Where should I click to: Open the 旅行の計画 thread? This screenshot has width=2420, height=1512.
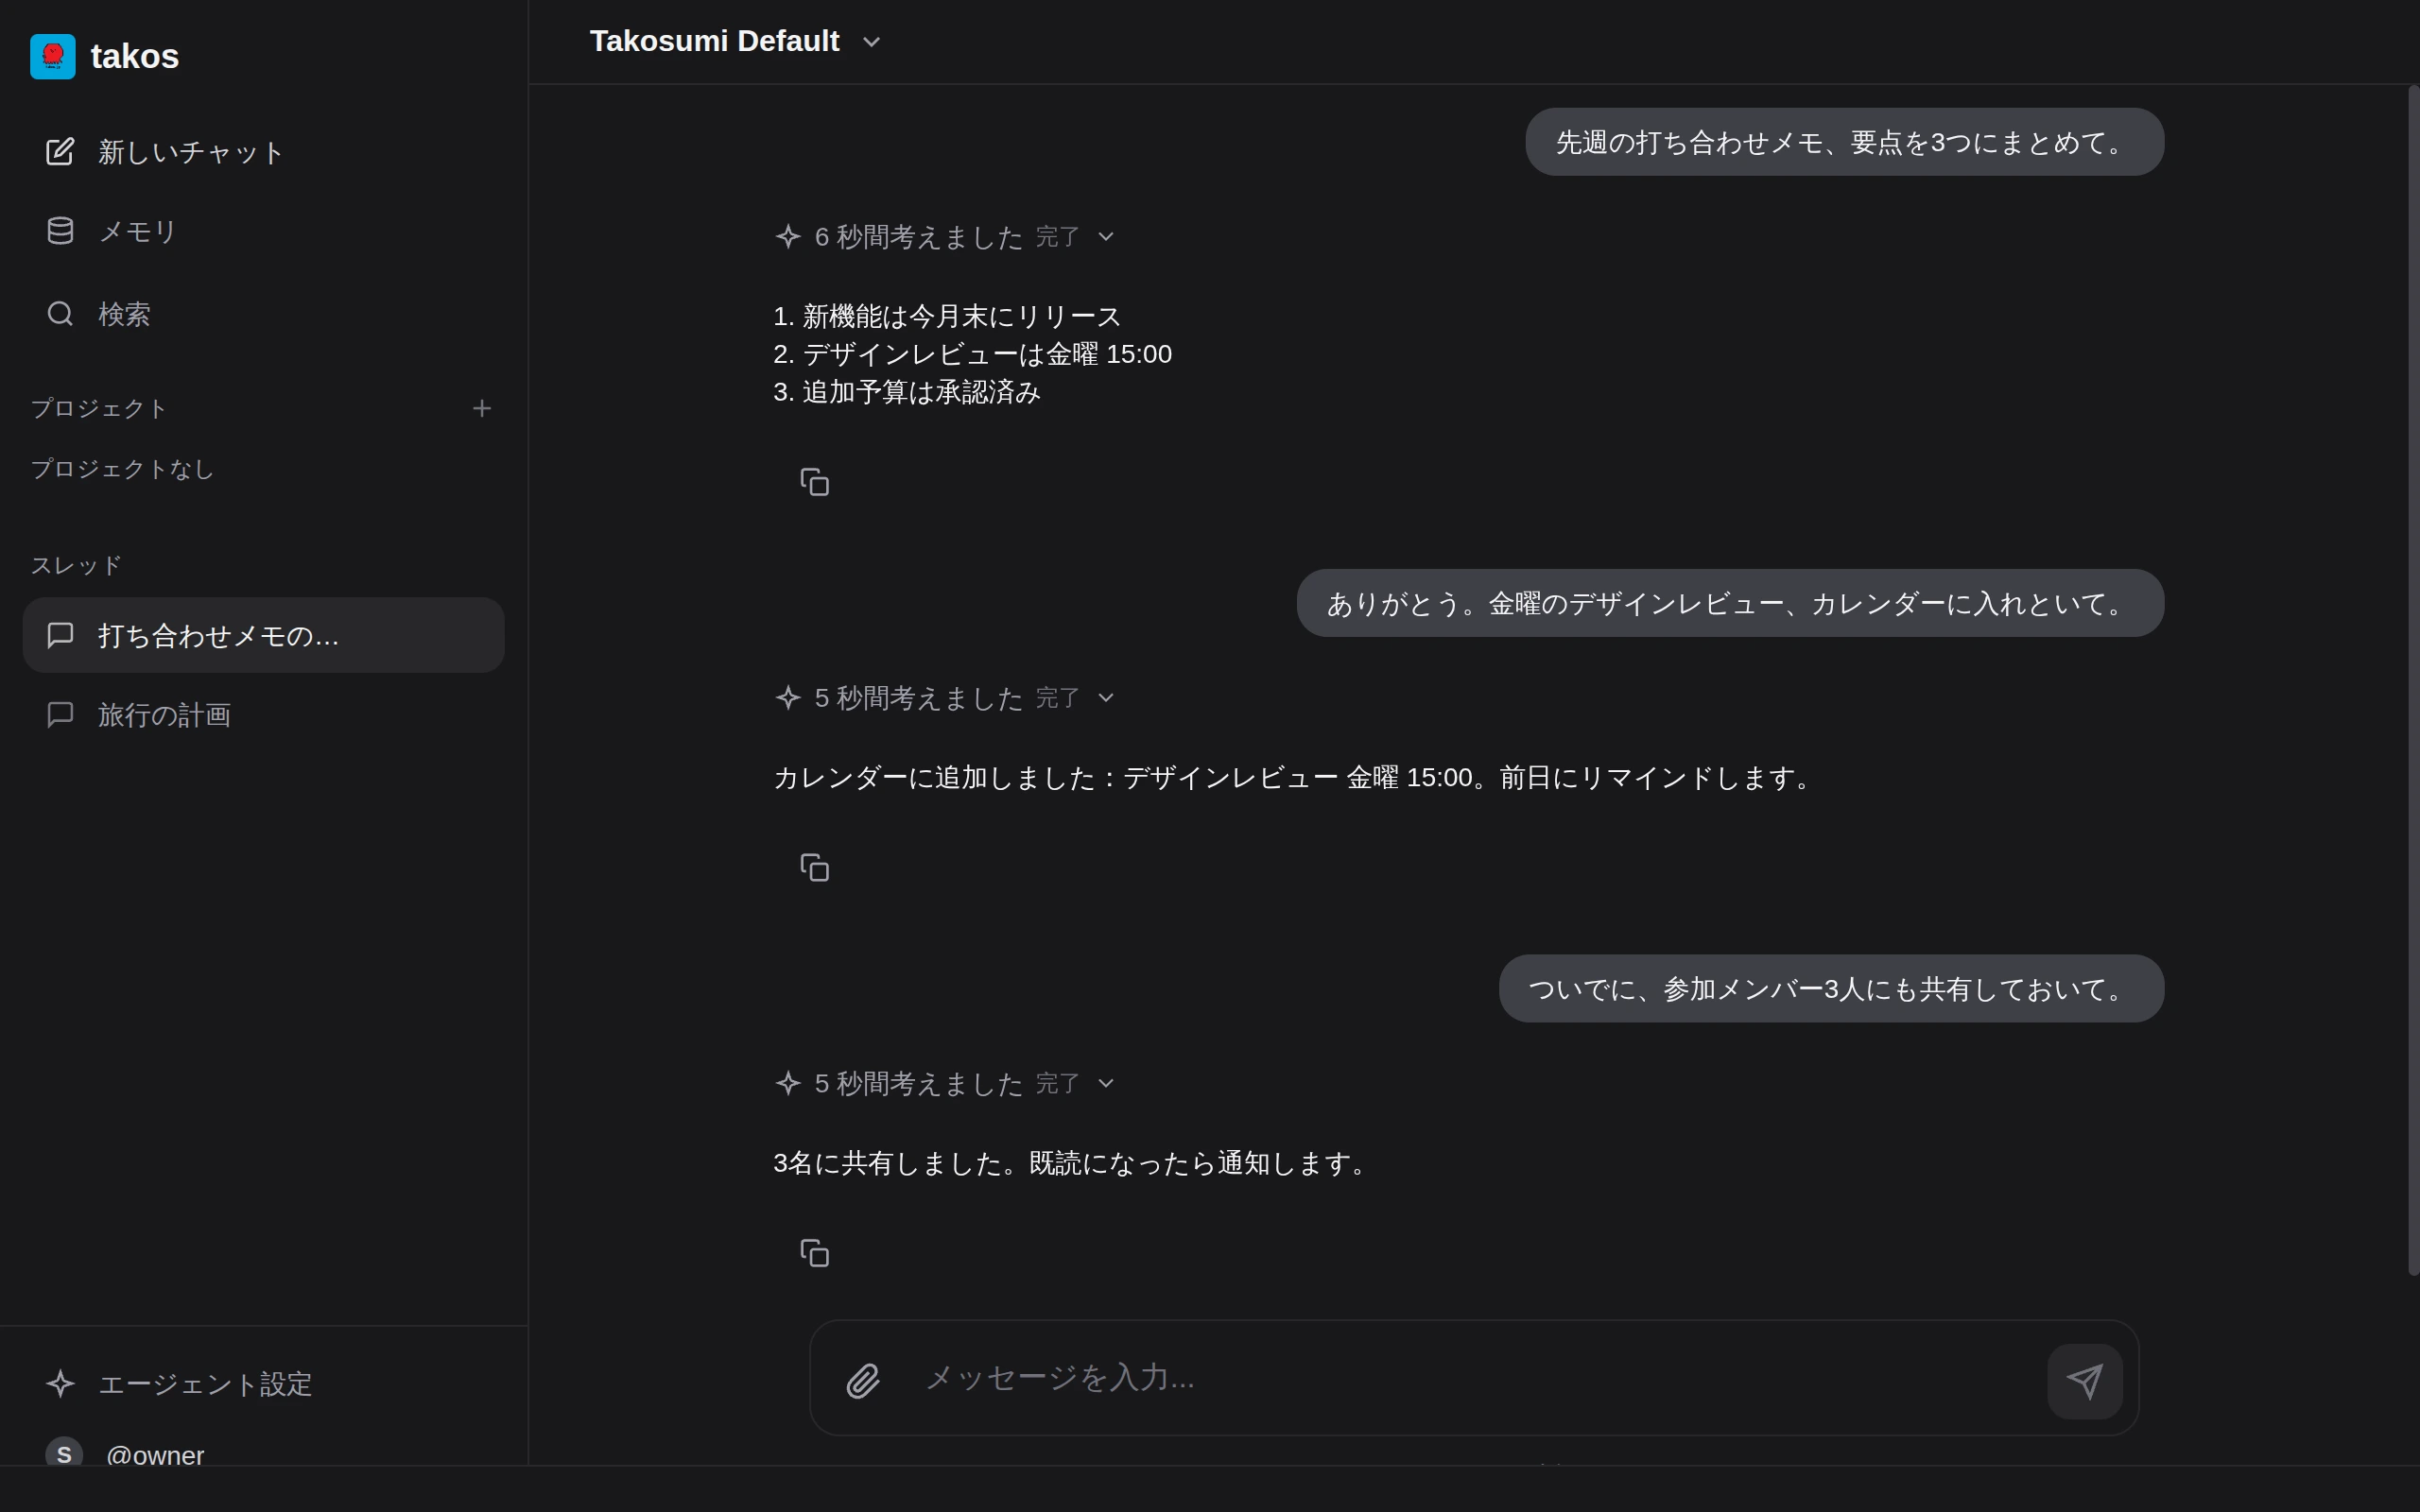click(x=264, y=714)
